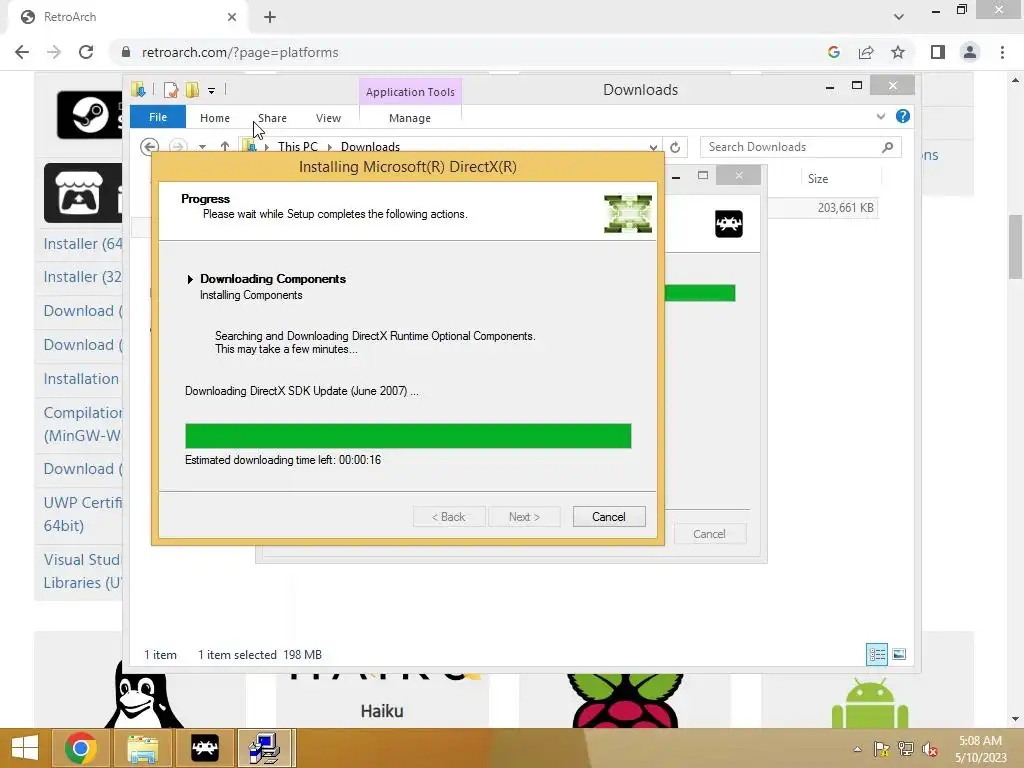Click the muted volume tray icon
This screenshot has height=768, width=1024.
tap(929, 750)
